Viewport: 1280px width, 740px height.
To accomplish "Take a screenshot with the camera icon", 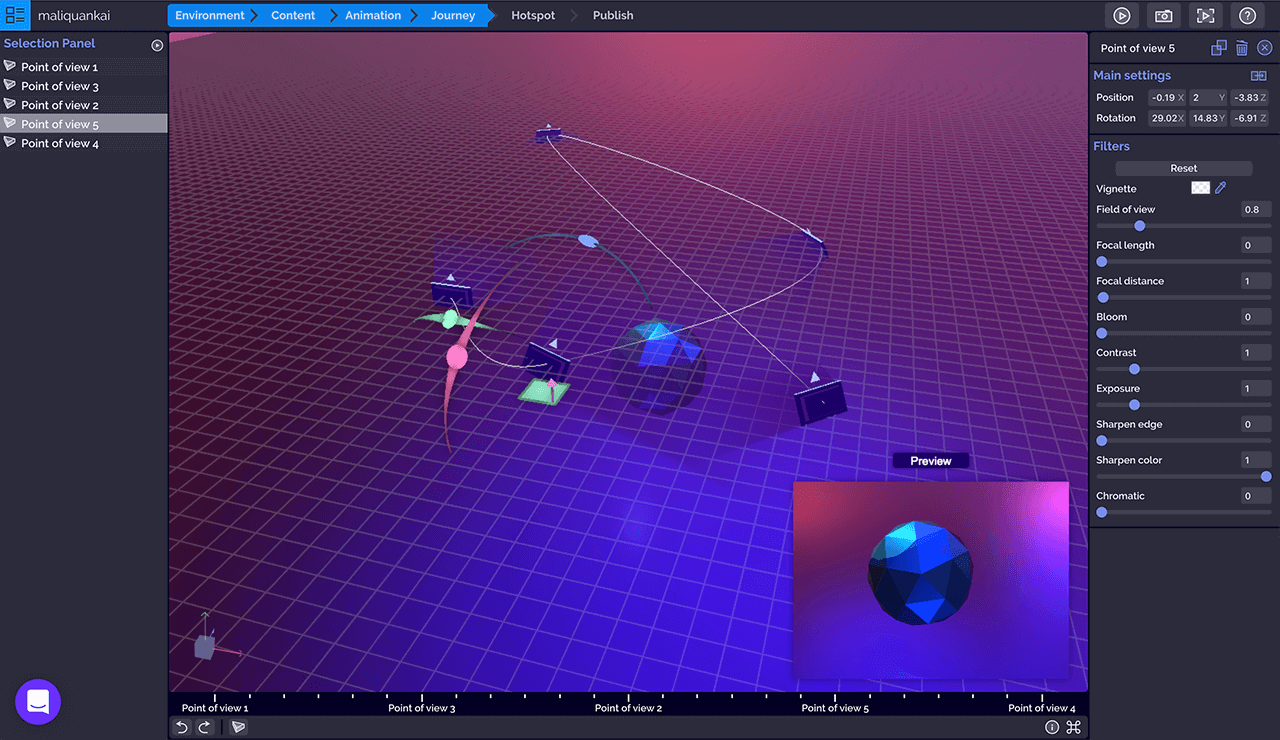I will (1164, 16).
